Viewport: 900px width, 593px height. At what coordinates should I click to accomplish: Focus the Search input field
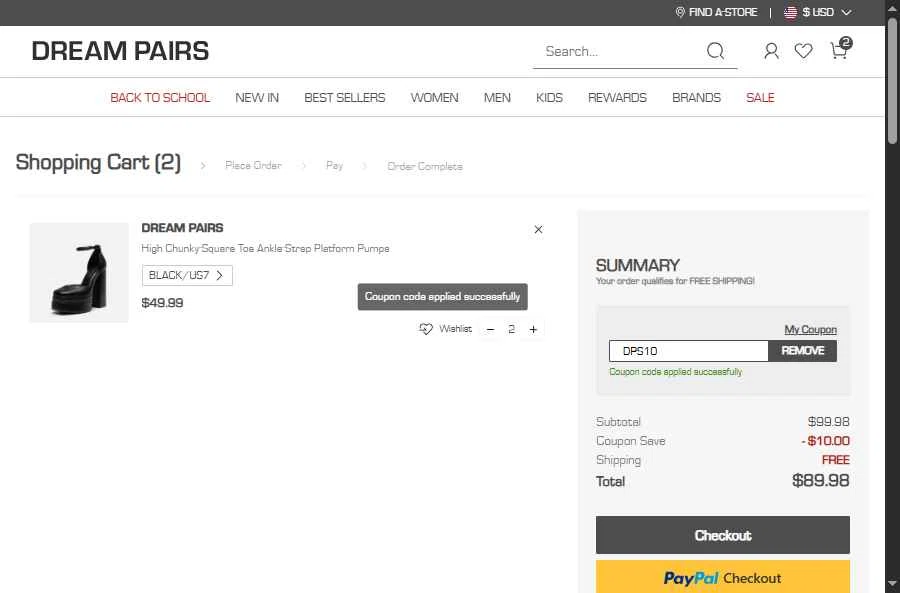pos(620,52)
